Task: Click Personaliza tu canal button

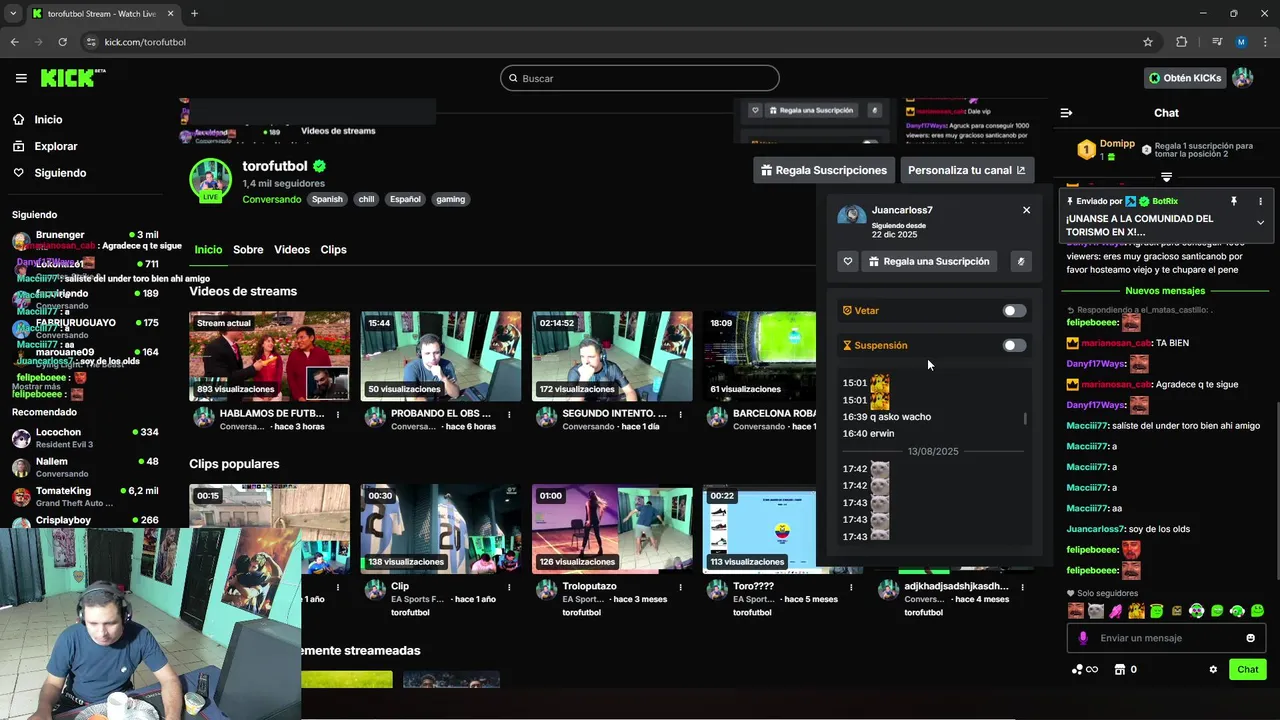Action: coord(967,170)
